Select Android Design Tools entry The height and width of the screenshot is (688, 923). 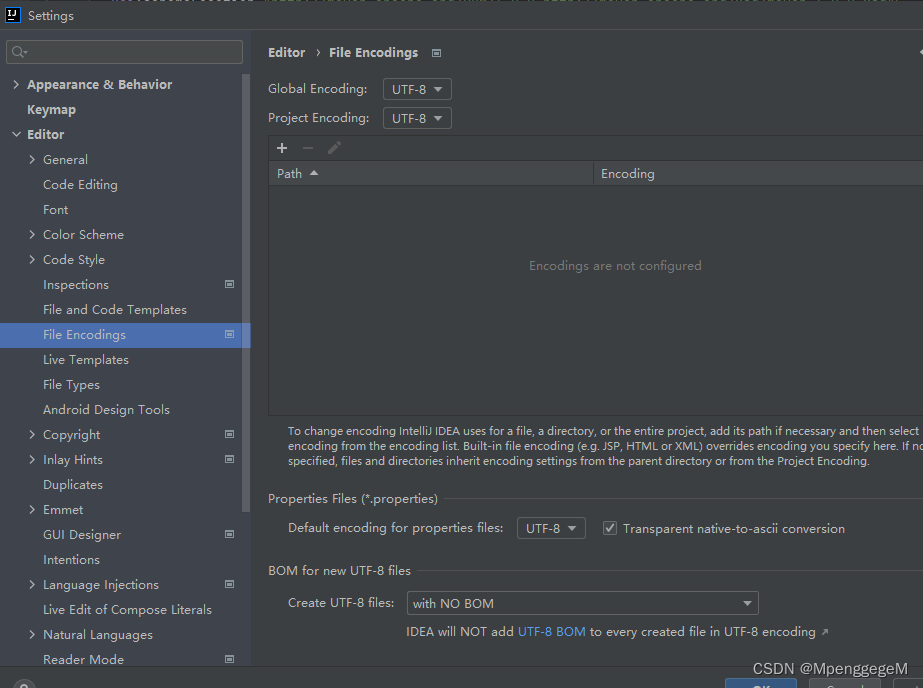[107, 410]
